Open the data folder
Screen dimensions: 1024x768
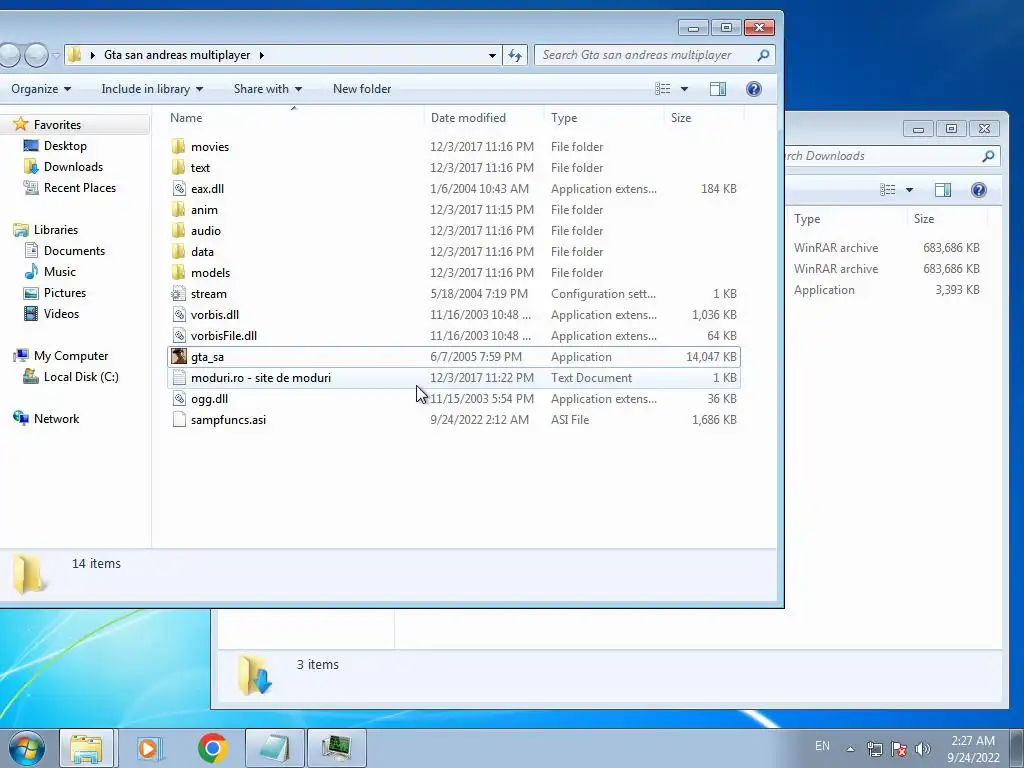point(202,251)
